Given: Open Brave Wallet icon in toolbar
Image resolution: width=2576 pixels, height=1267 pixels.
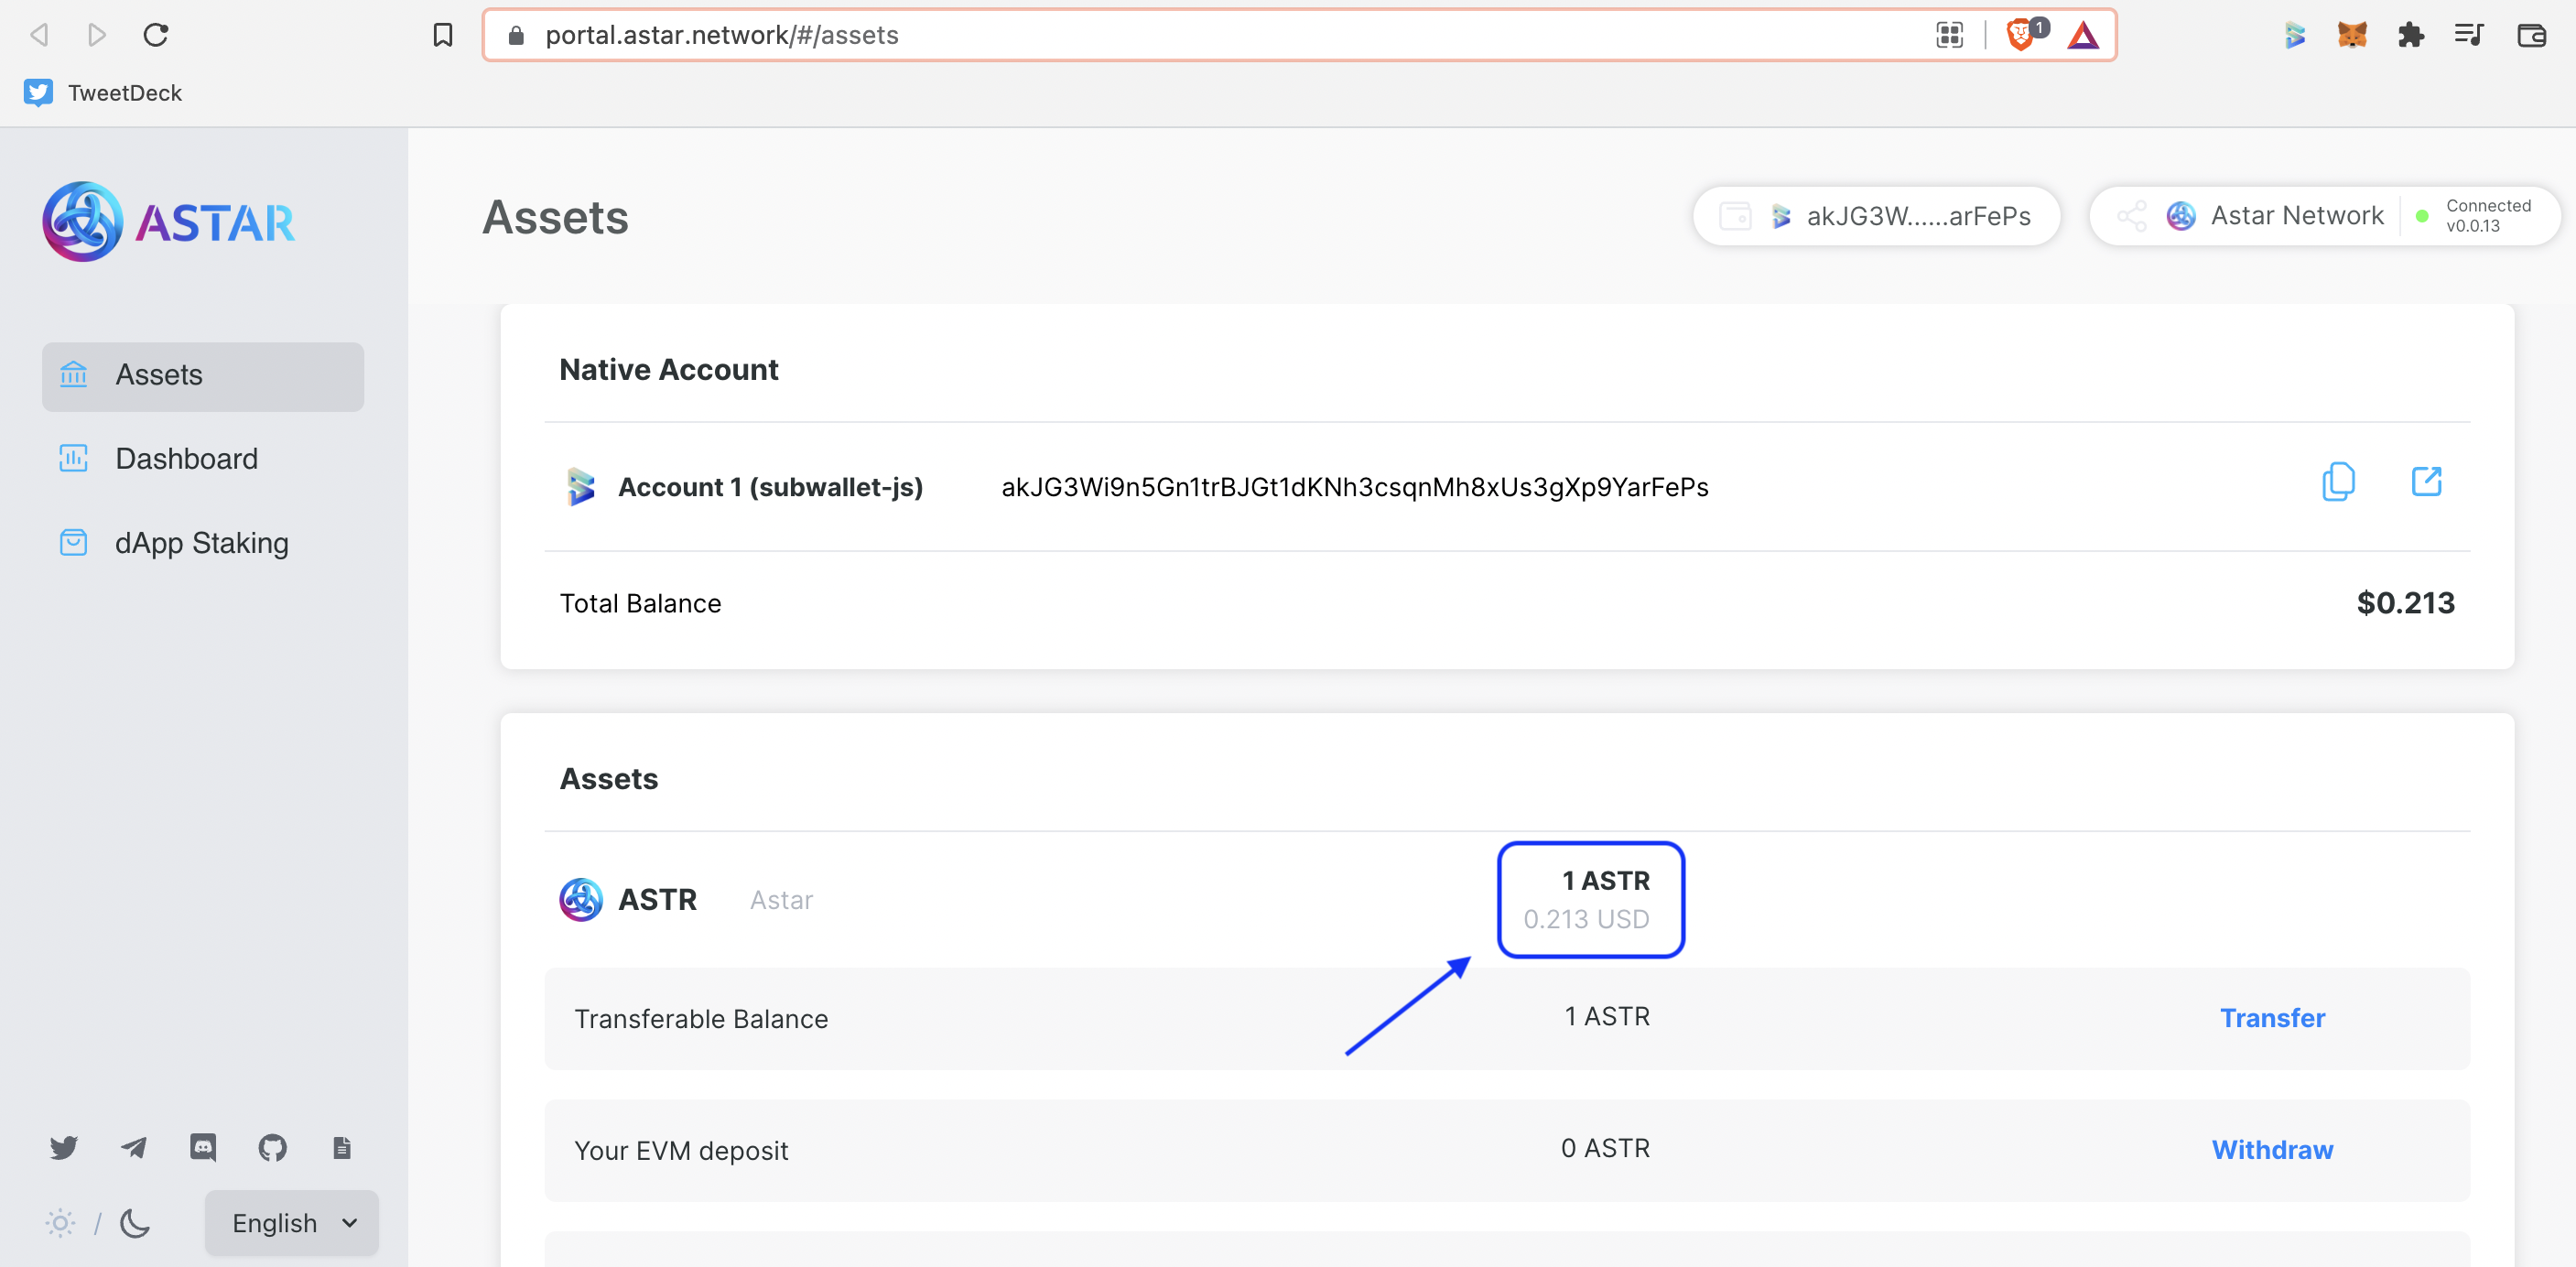Looking at the screenshot, I should (x=2531, y=35).
